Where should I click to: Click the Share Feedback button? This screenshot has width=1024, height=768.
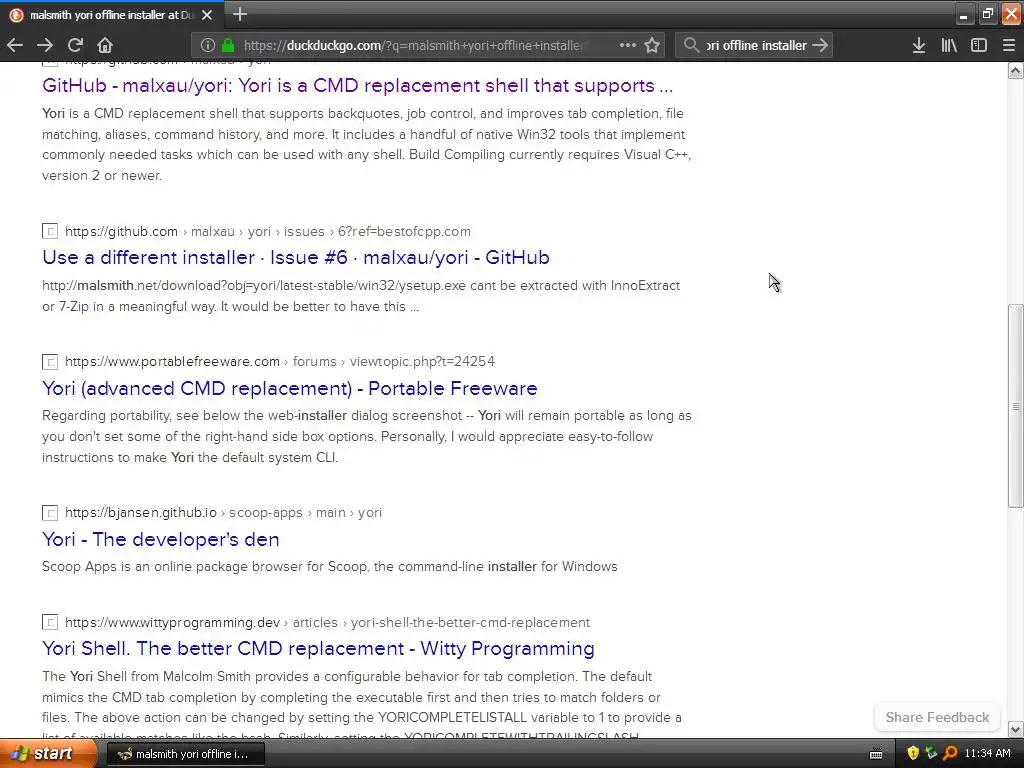[937, 717]
